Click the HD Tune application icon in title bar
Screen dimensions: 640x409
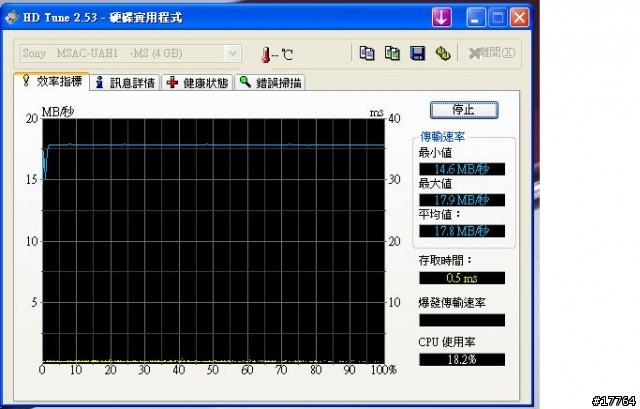pyautogui.click(x=11, y=17)
